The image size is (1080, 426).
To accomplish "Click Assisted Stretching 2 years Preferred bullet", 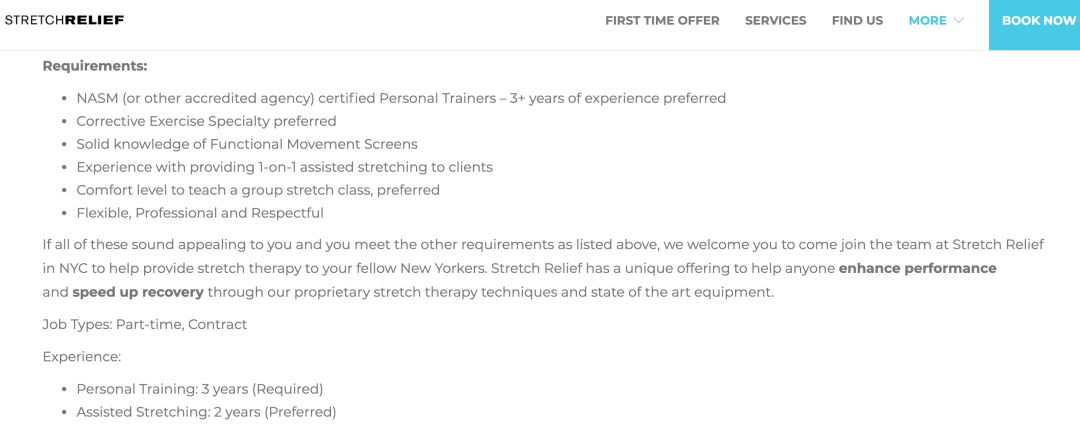I will [x=206, y=412].
